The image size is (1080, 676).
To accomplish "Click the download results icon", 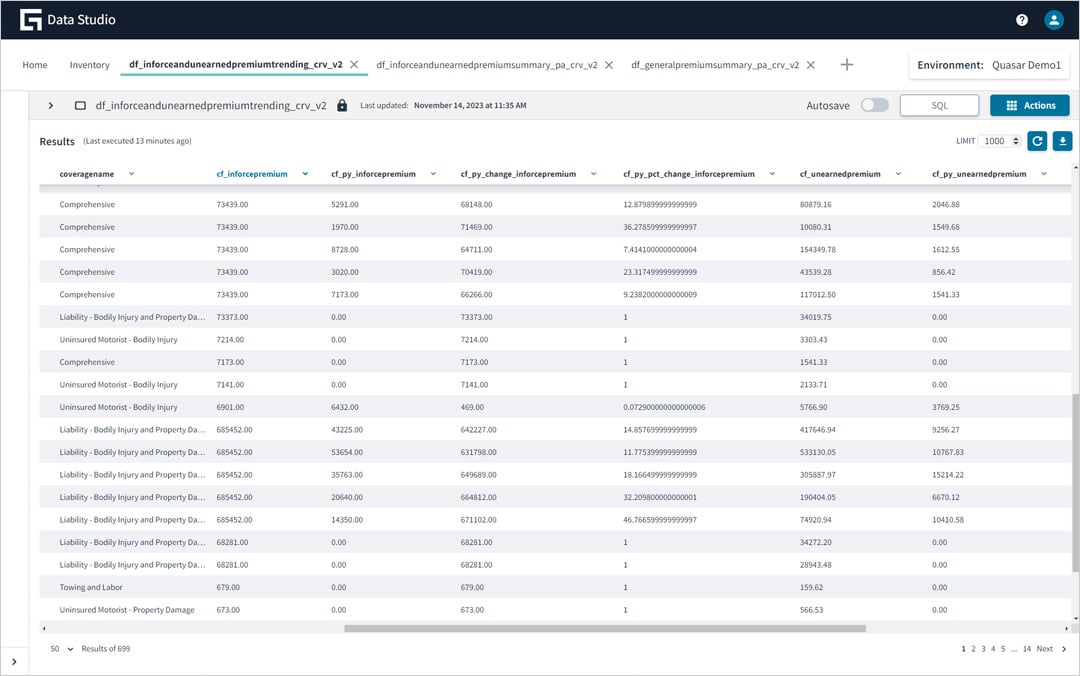I will (1063, 140).
